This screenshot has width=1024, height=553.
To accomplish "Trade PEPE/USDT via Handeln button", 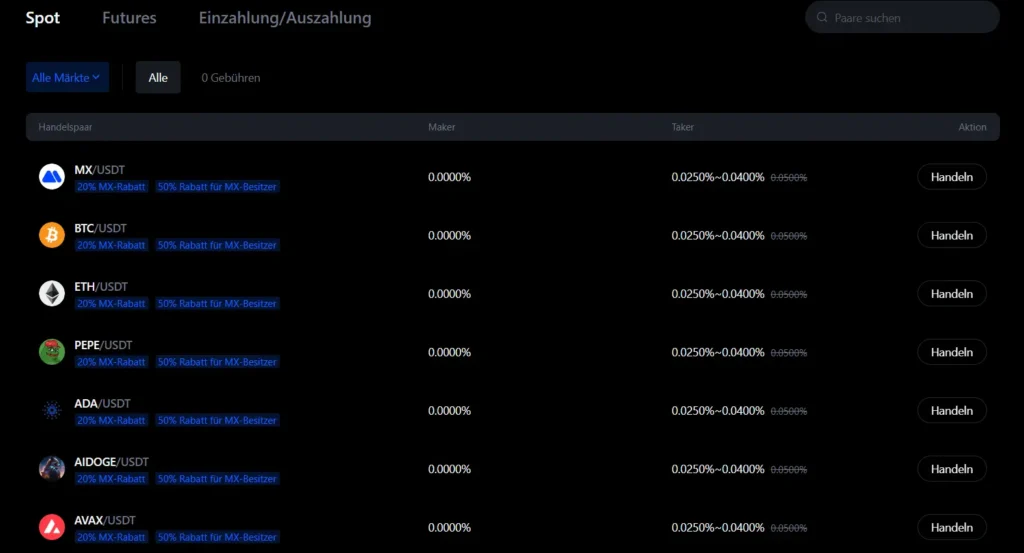I will tap(951, 352).
